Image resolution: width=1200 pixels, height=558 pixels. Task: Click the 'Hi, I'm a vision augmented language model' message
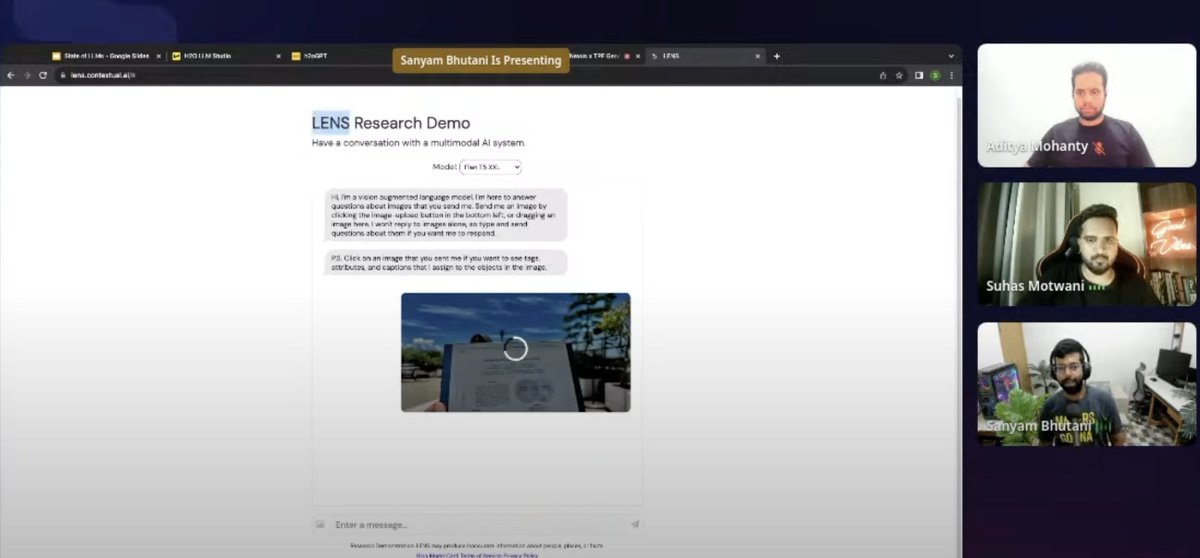coord(446,215)
